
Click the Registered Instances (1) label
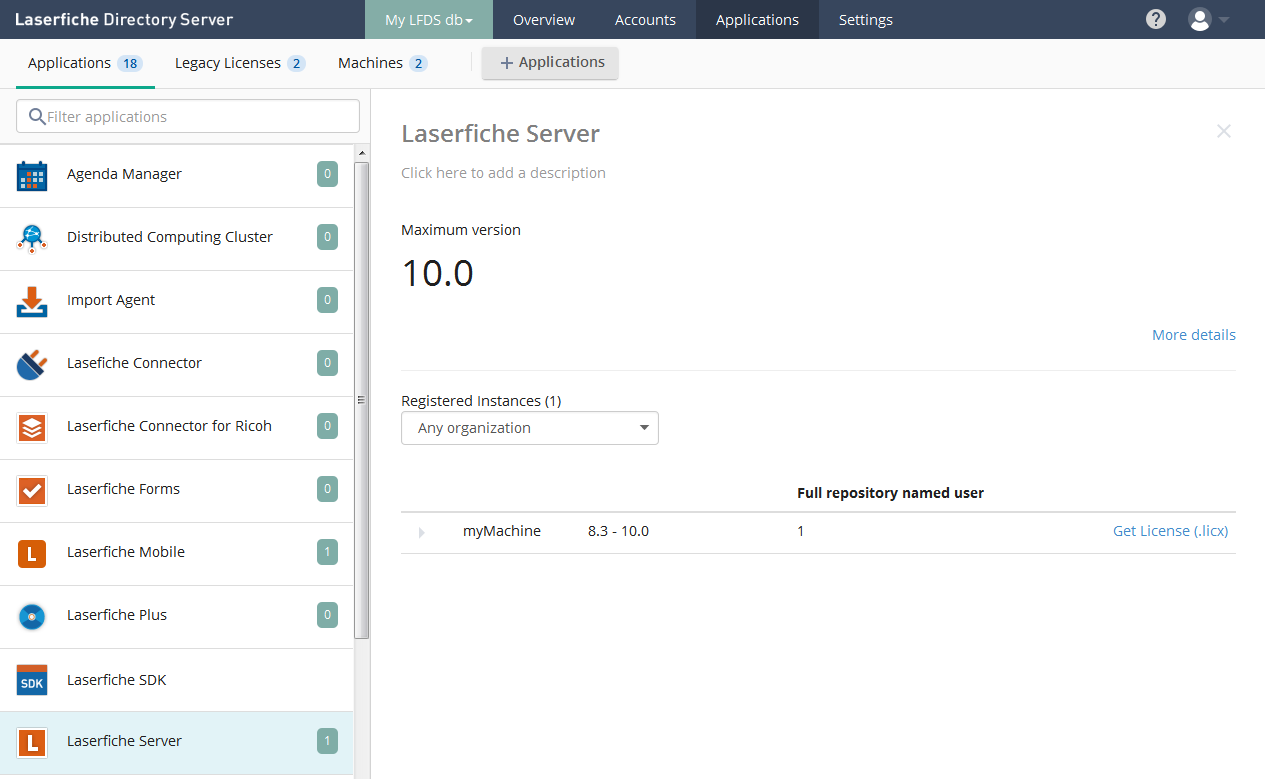point(481,401)
